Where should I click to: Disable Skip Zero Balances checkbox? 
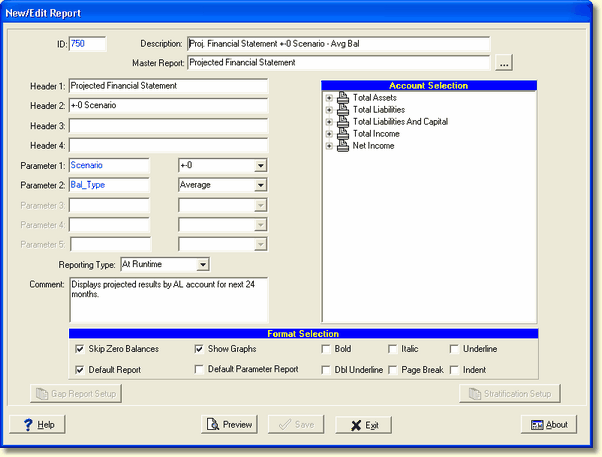coord(80,349)
